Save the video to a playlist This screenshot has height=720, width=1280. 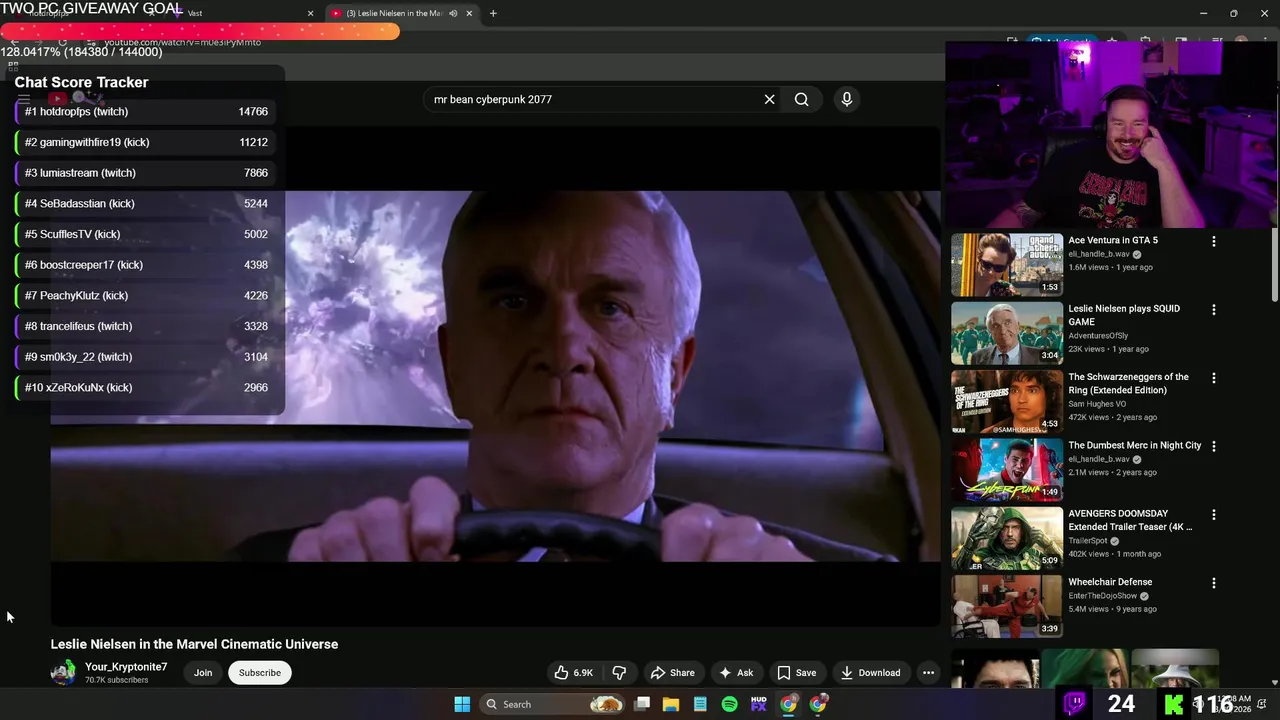pos(797,673)
